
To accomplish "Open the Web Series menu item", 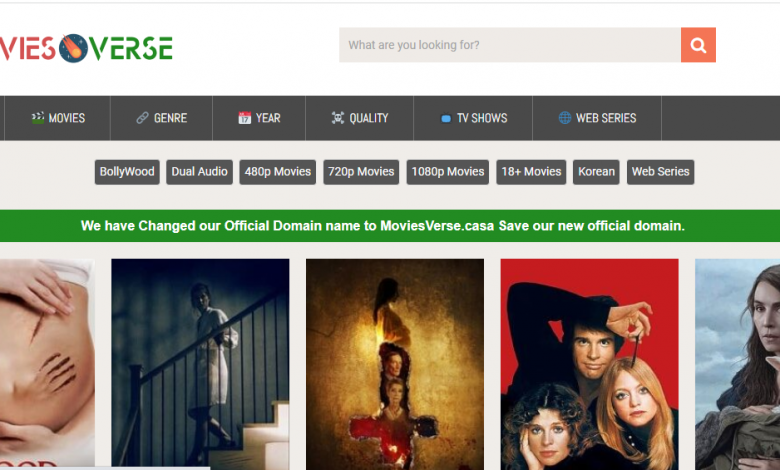I will pos(597,118).
